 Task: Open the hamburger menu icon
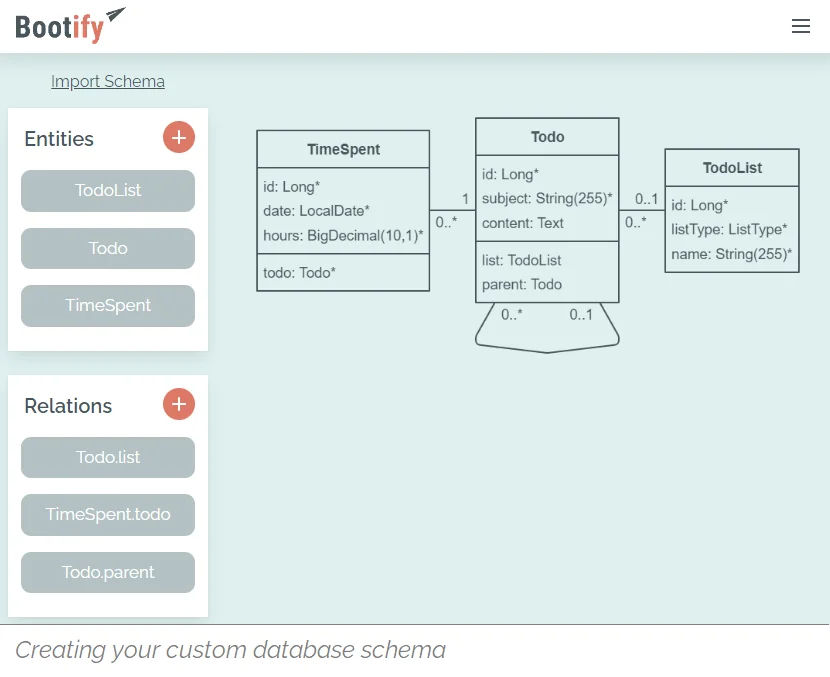[800, 26]
